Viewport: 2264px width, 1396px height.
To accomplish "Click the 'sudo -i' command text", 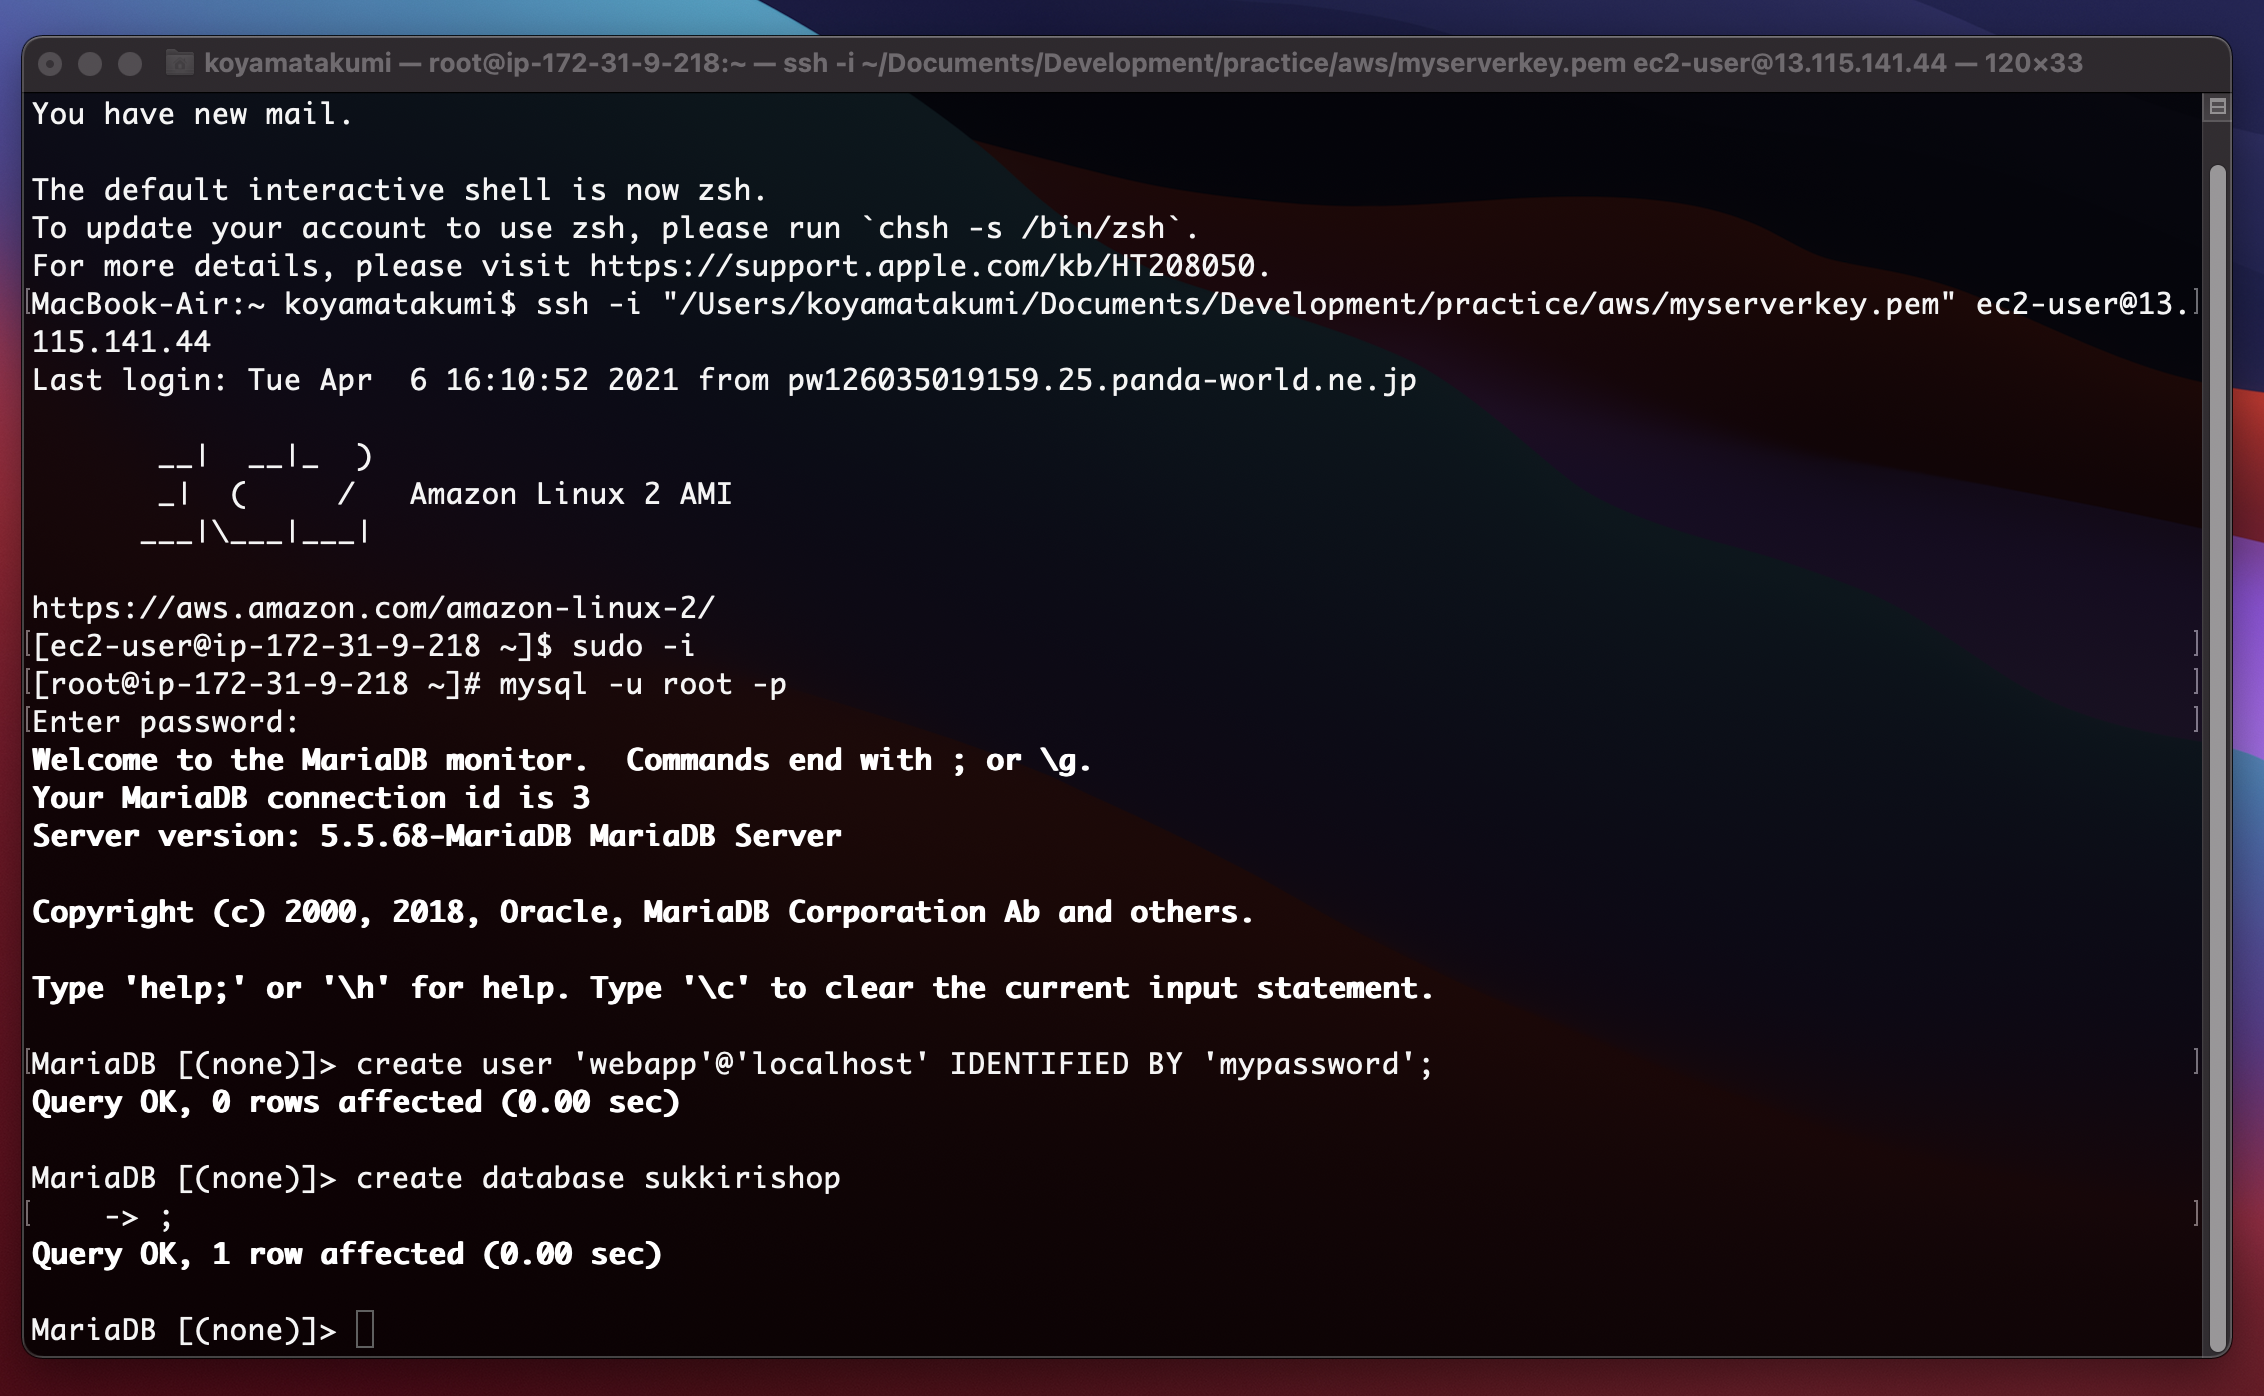I will point(633,646).
